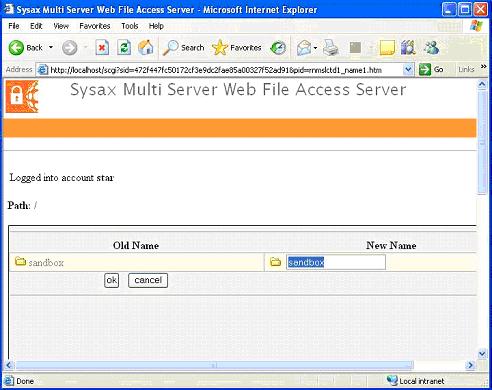The width and height of the screenshot is (492, 390).
Task: Confirm rename with the ok button
Action: coord(111,280)
